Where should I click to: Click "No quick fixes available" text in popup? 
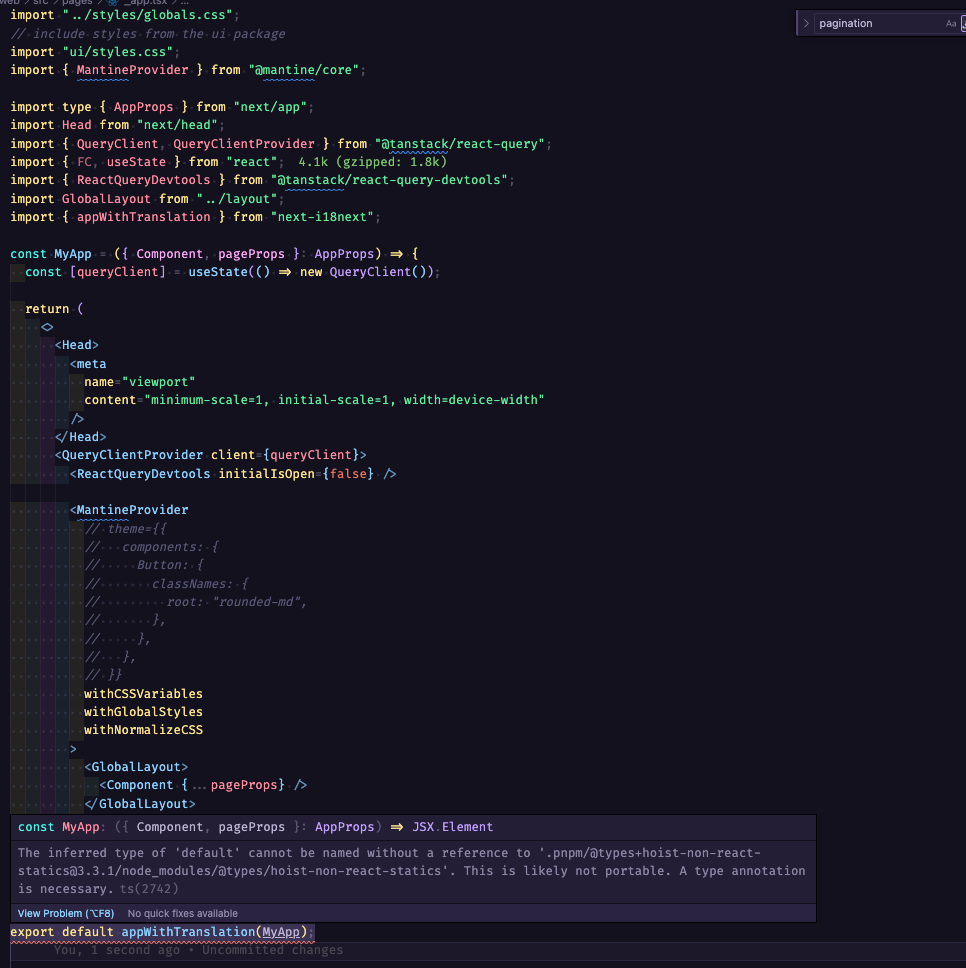coord(183,913)
